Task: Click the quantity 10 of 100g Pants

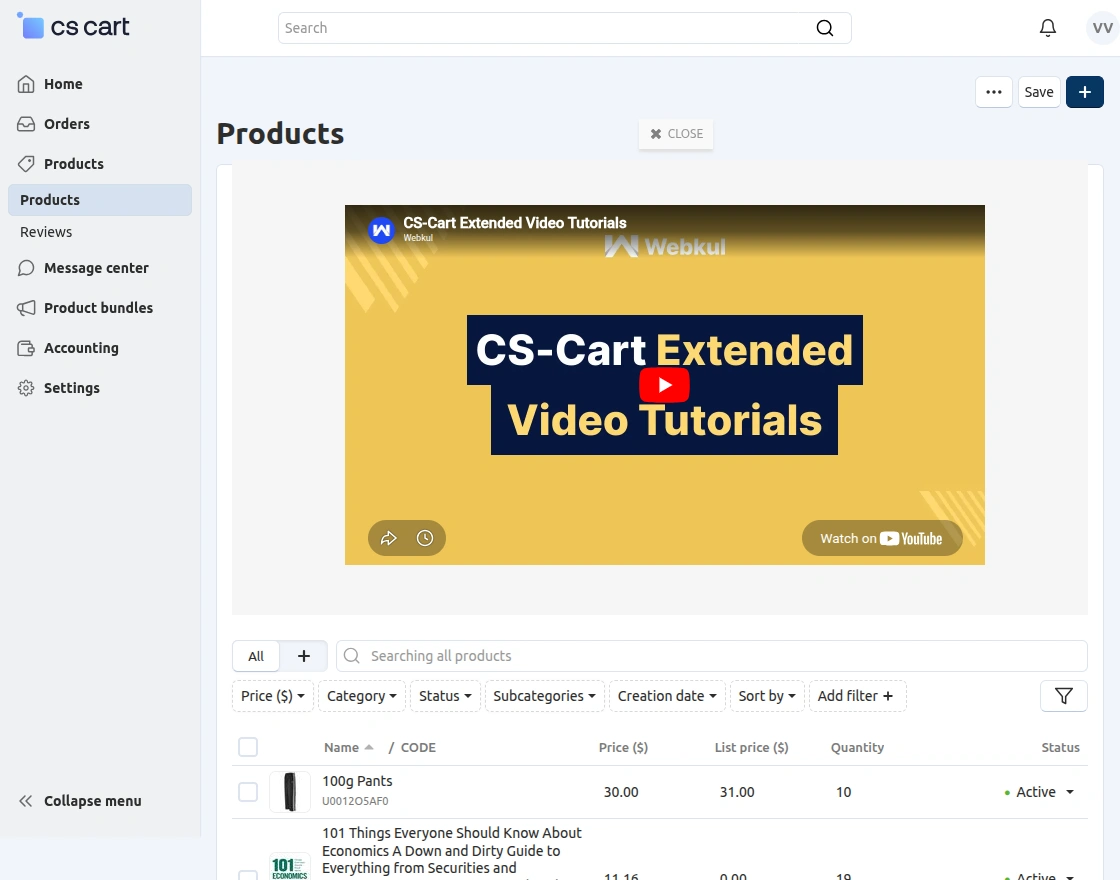Action: [844, 792]
